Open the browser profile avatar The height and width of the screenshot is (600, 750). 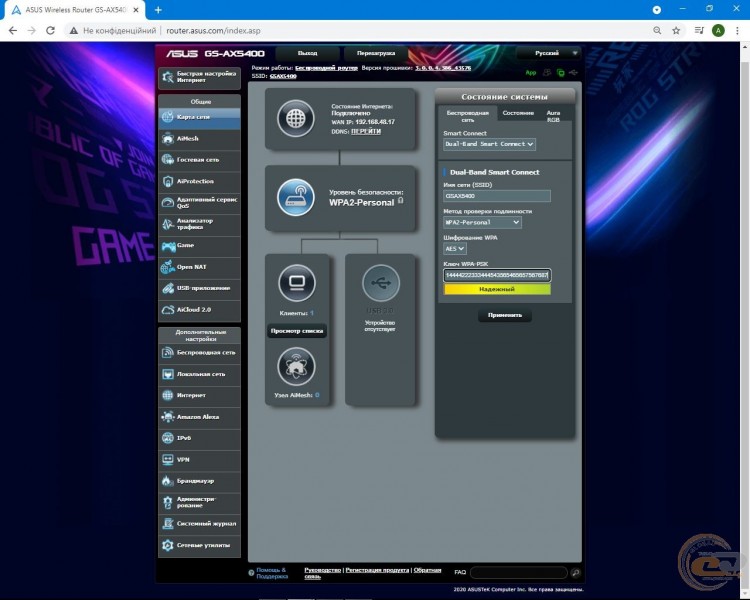(x=718, y=31)
